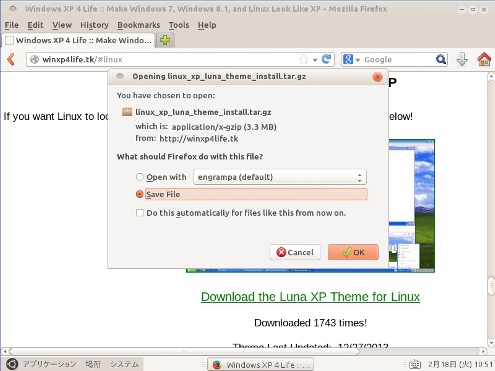Screen dimensions: 495x371
Task: Open the Help menu
Action: pyautogui.click(x=207, y=25)
